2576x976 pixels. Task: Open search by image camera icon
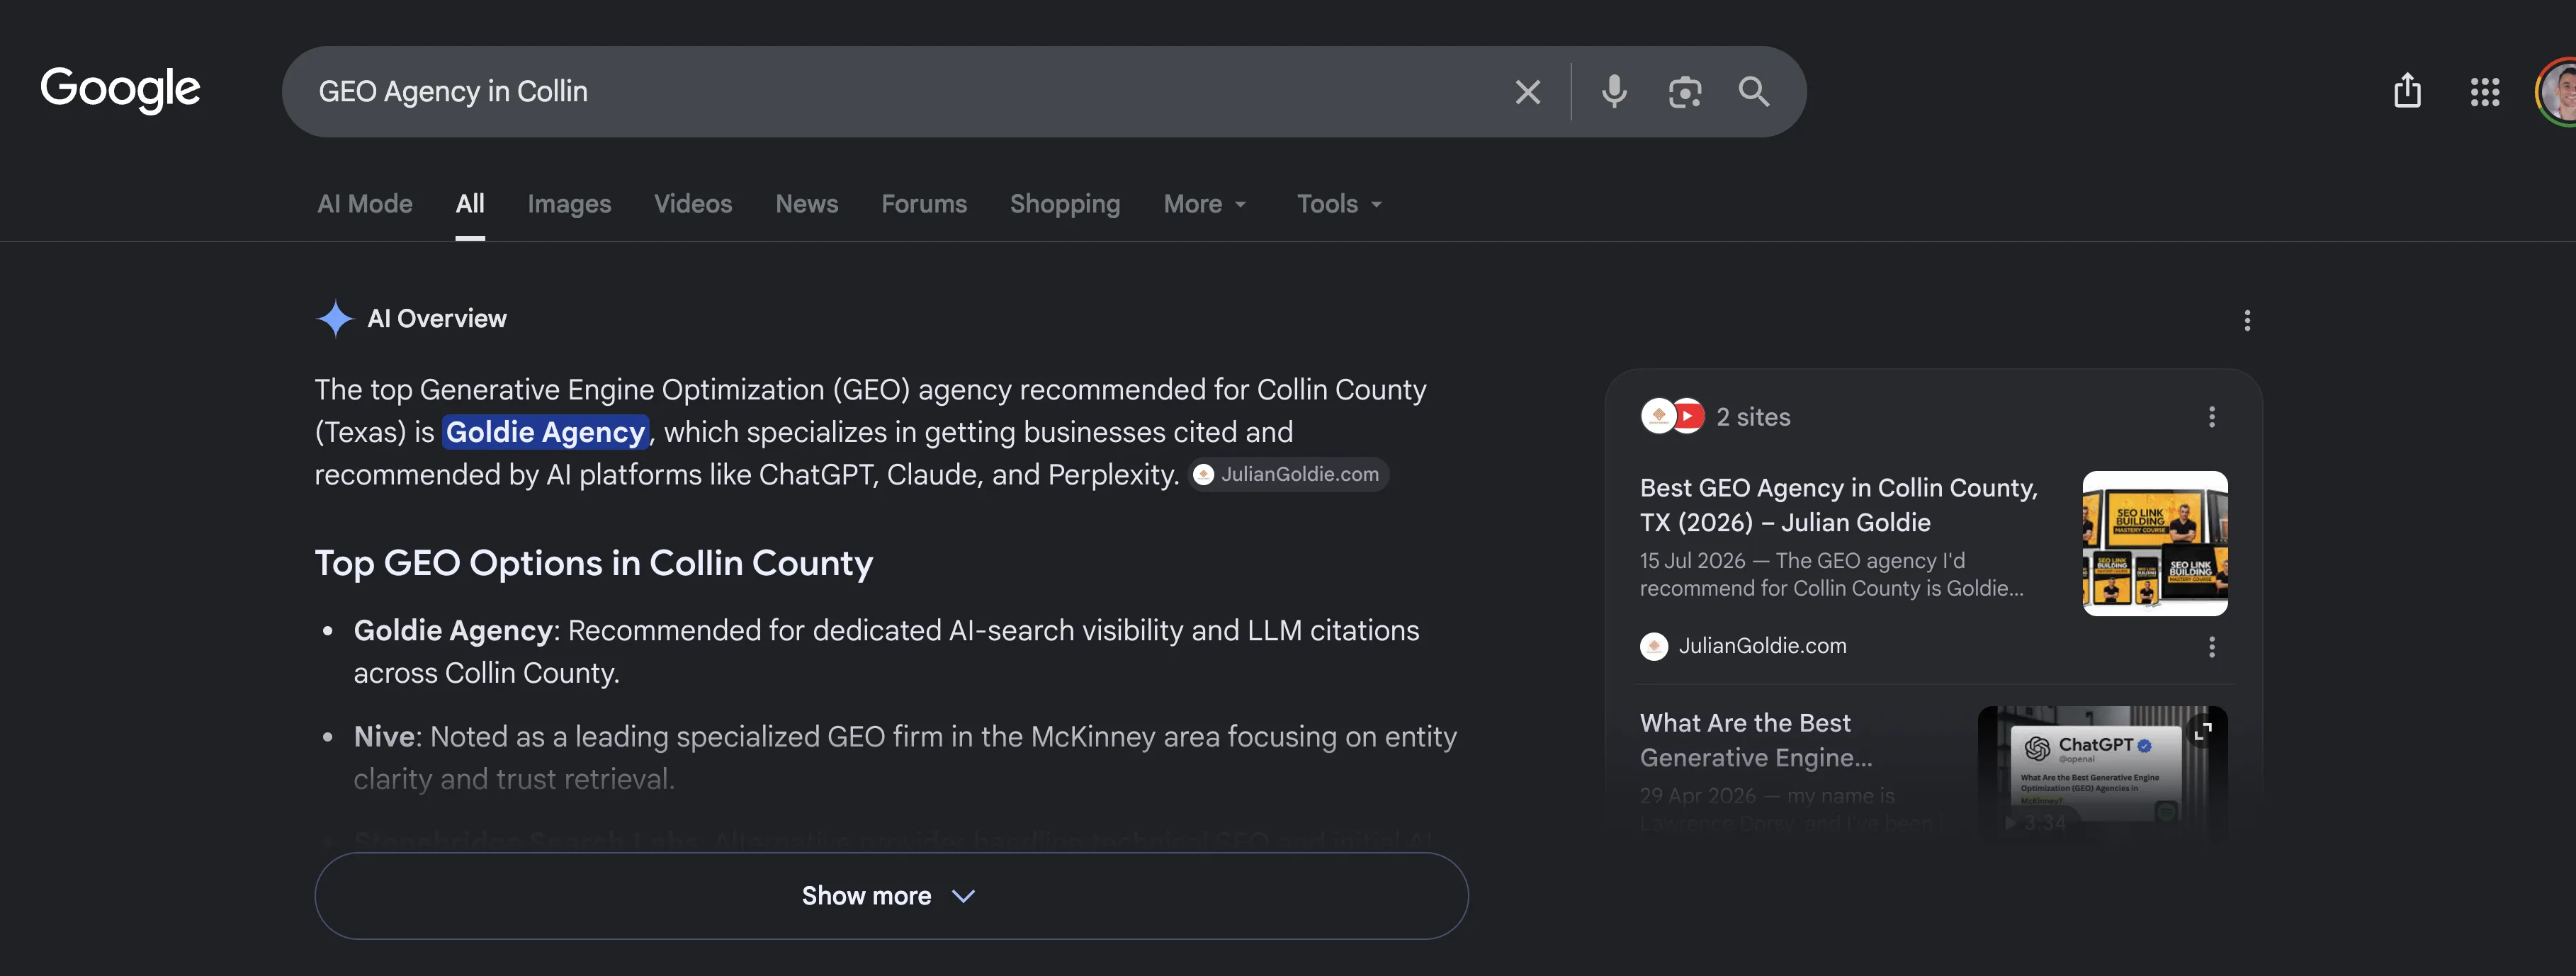[1684, 92]
